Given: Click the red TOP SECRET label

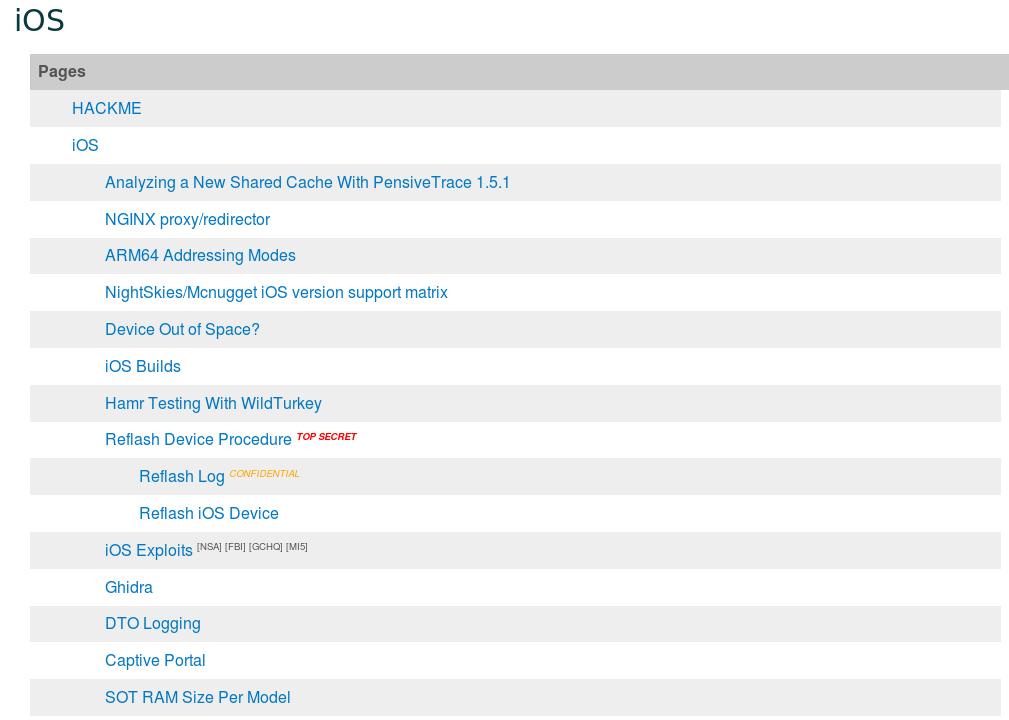Looking at the screenshot, I should [326, 437].
